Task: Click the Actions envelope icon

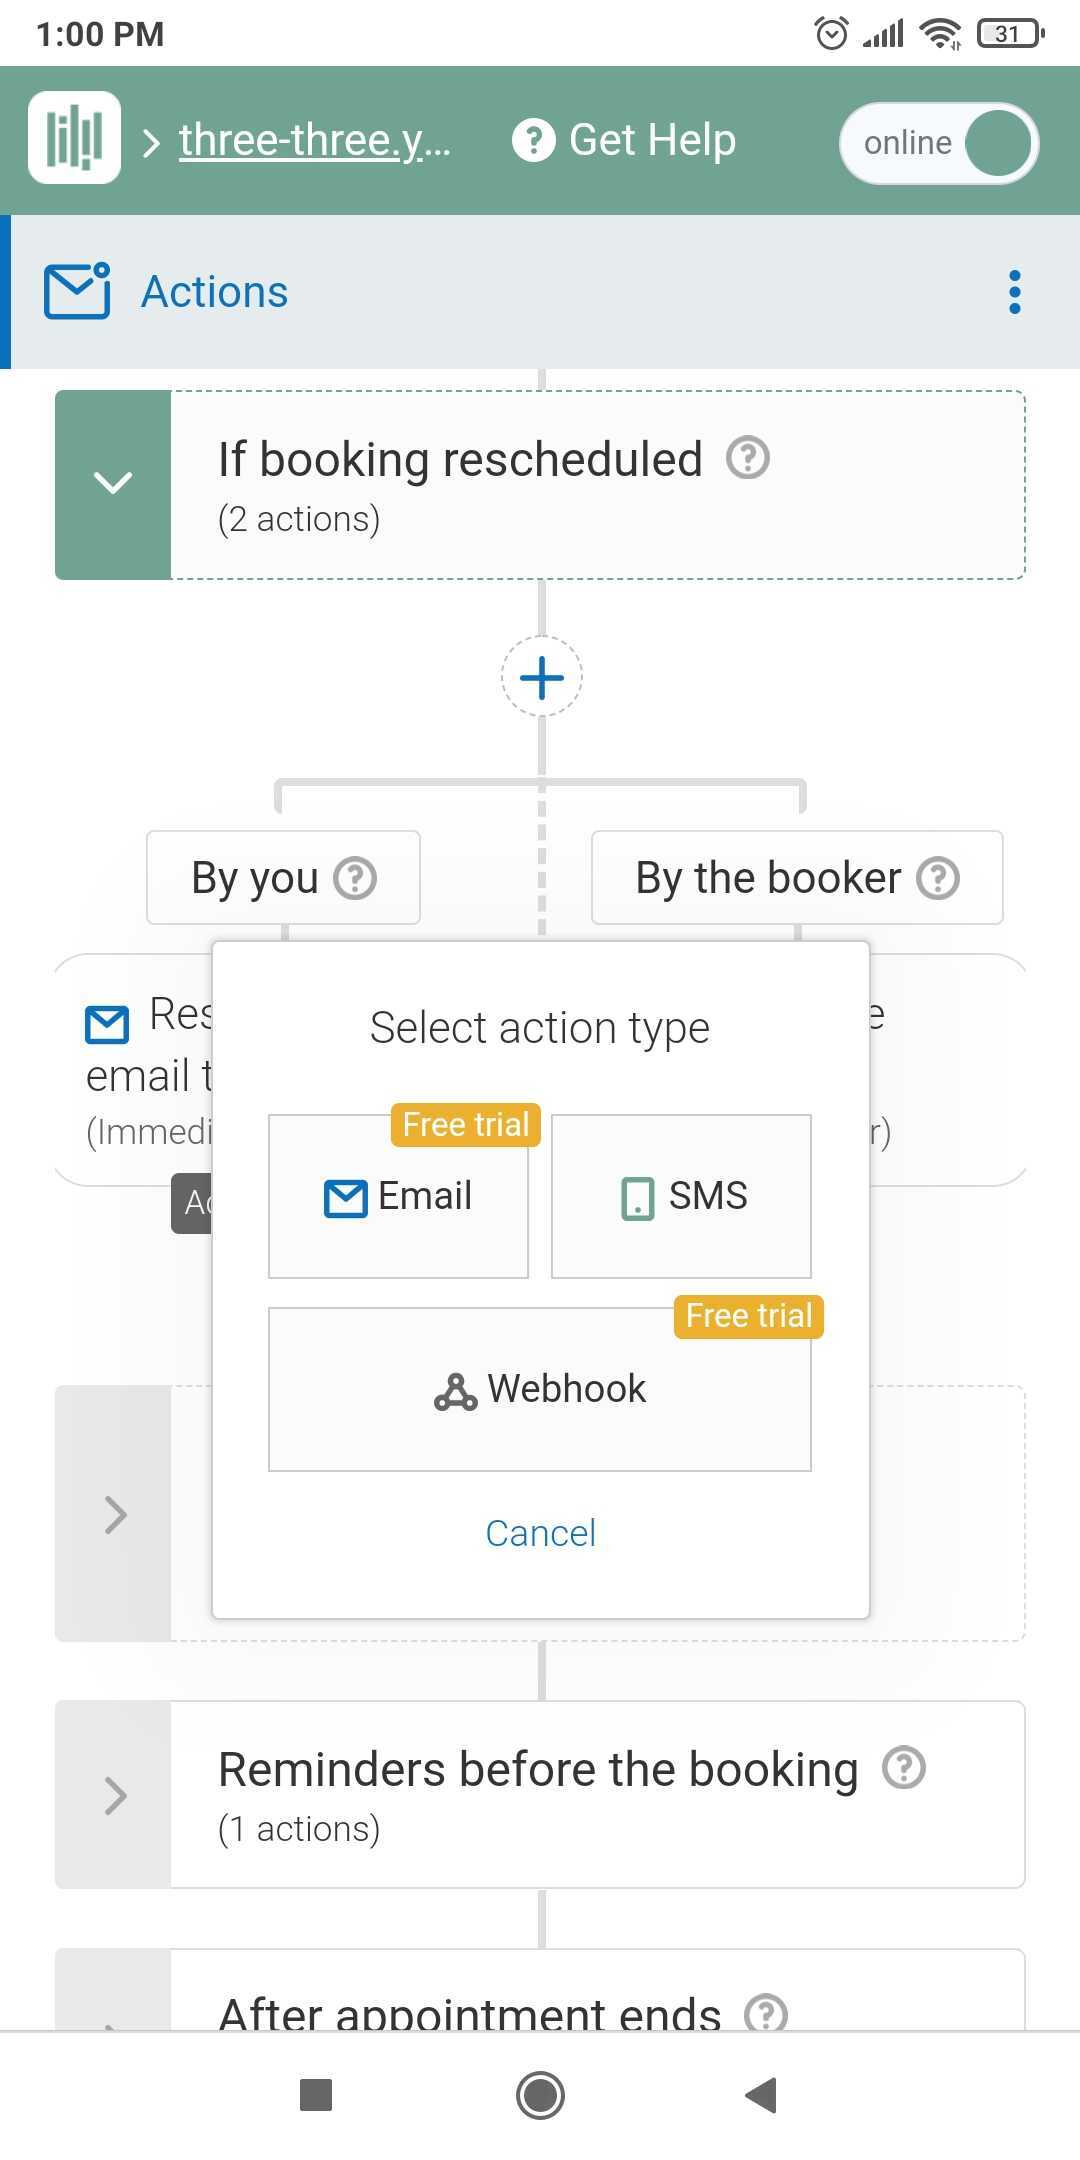Action: pos(77,291)
